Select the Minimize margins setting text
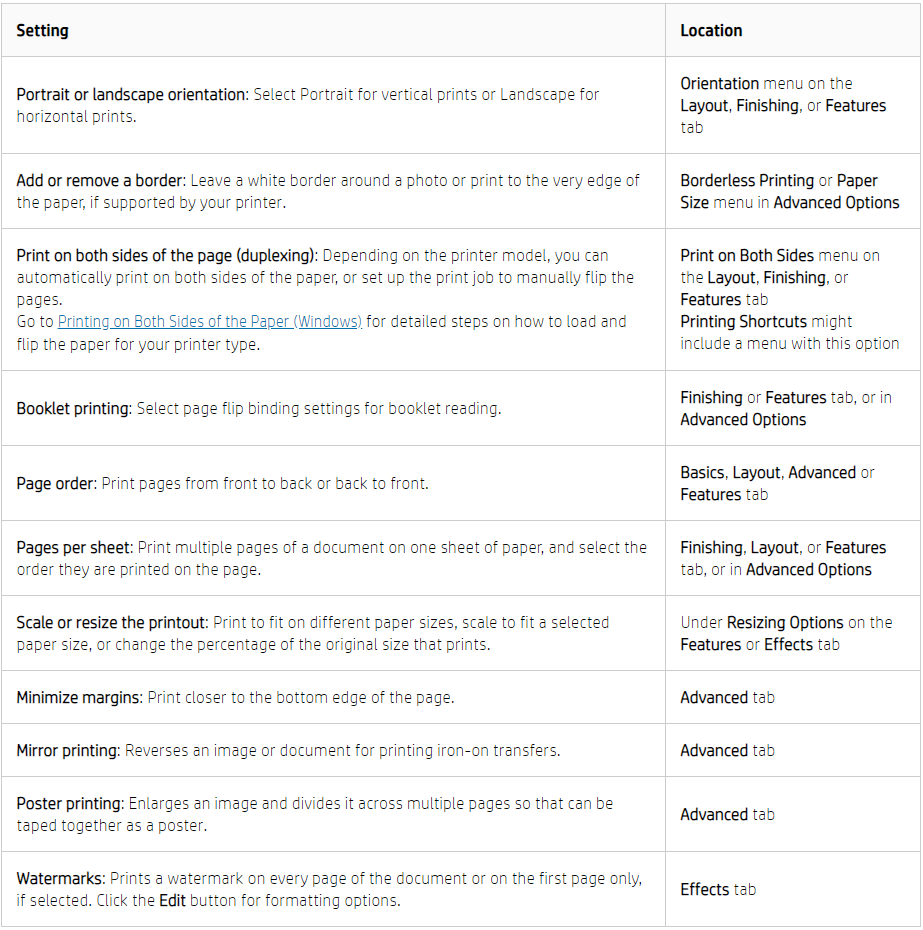 (x=79, y=698)
